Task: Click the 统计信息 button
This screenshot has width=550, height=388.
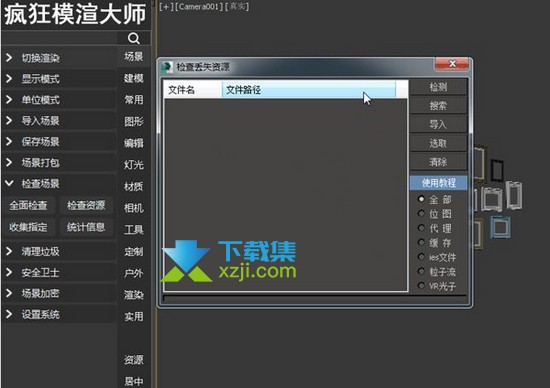Action: 86,227
